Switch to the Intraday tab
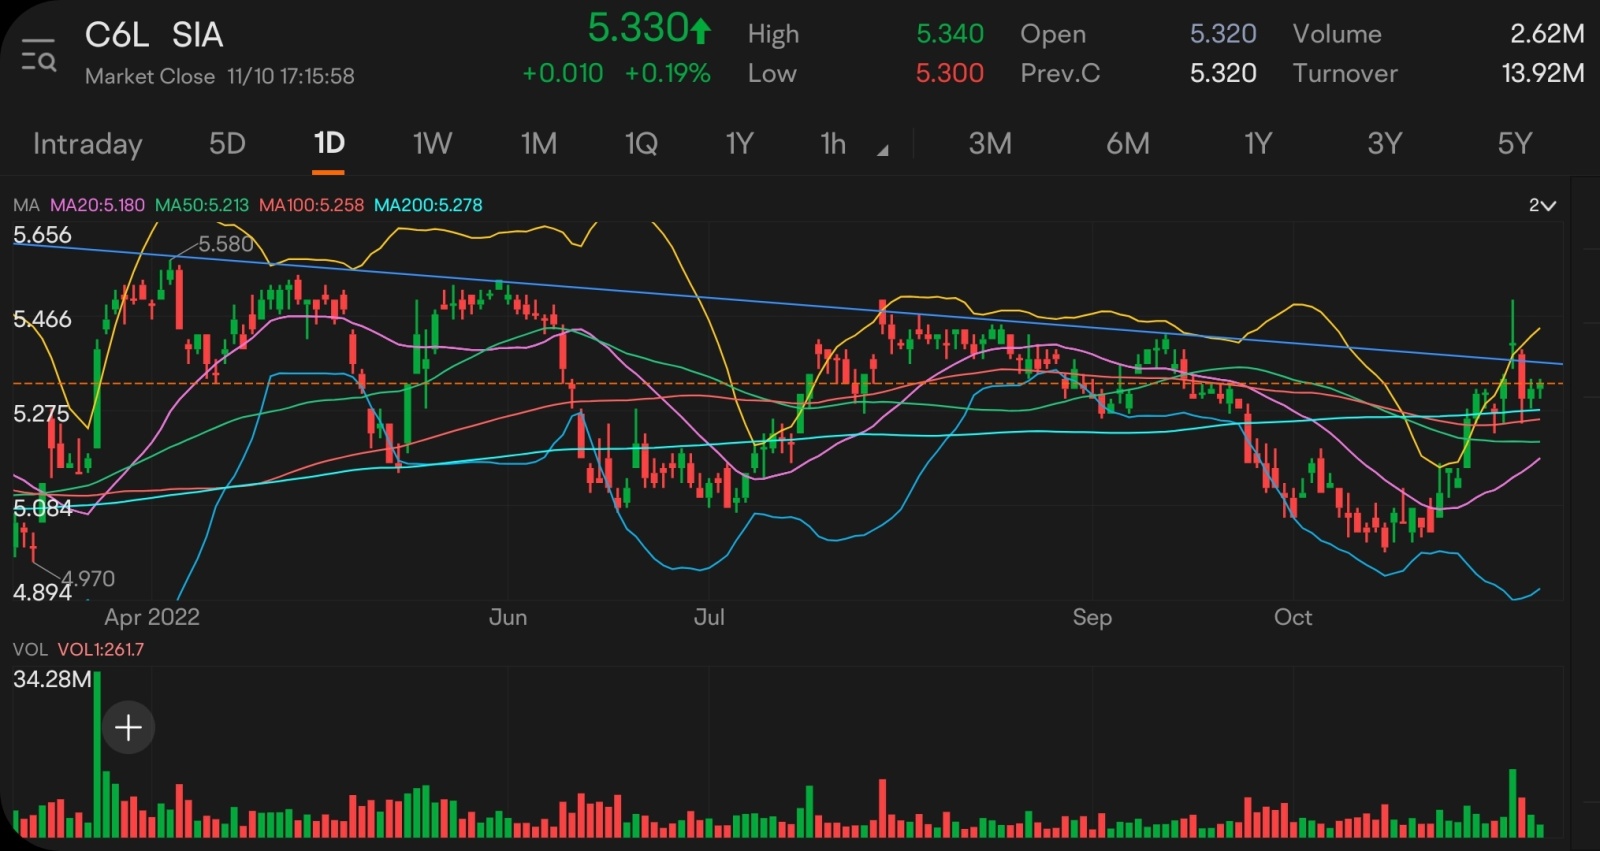 click(88, 144)
